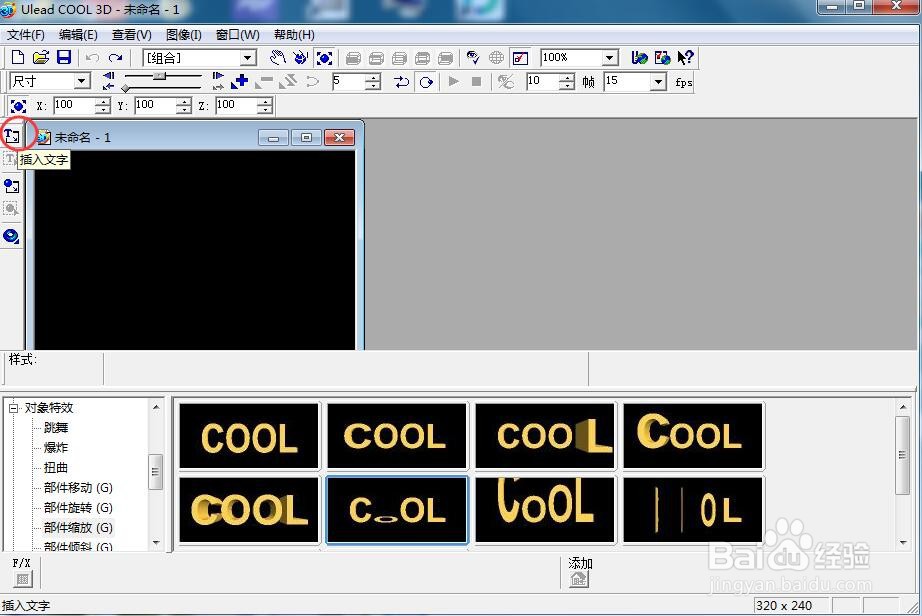Viewport: 922px width, 616px height.
Task: Click the effects tree scrollbar down arrow
Action: [156, 543]
